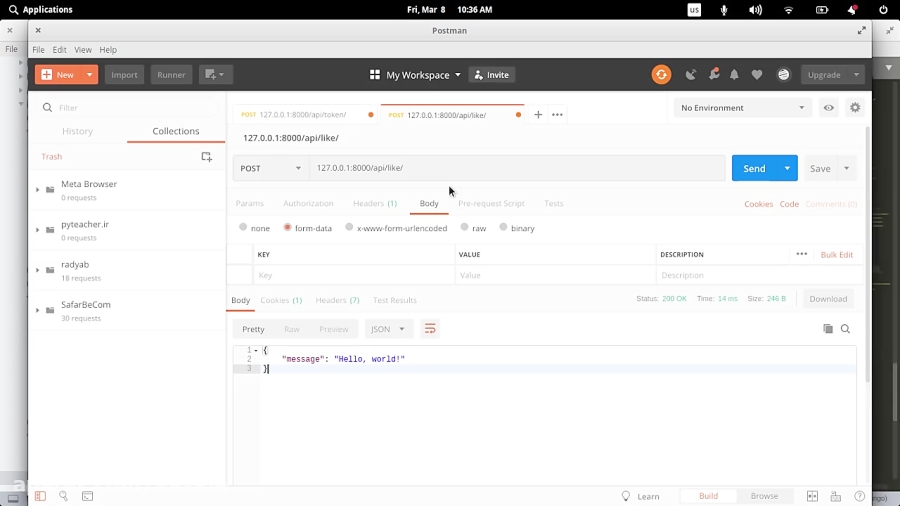Open the Postman console icon
The image size is (900, 506).
[87, 496]
